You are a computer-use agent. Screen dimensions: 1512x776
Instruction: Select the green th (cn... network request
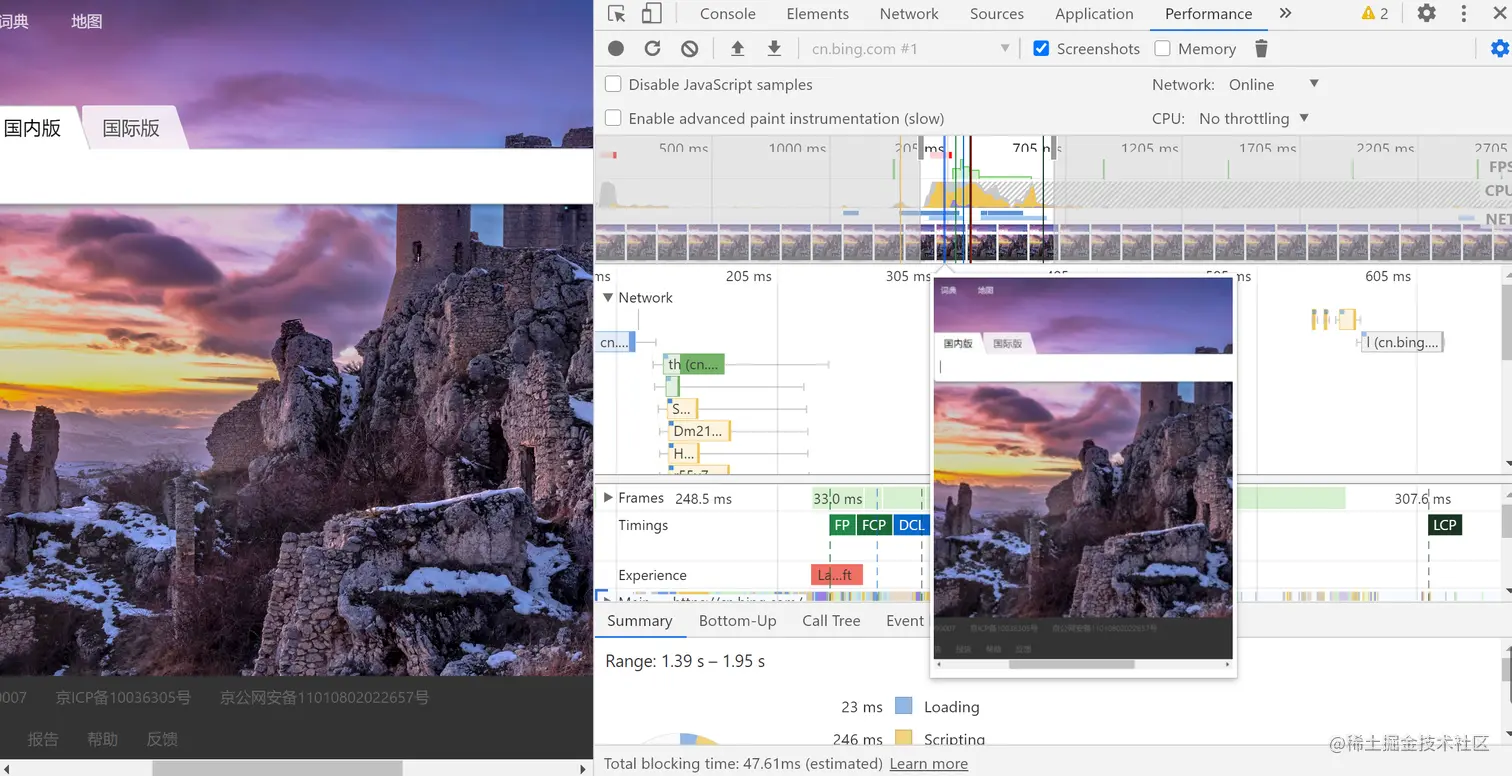tap(693, 364)
